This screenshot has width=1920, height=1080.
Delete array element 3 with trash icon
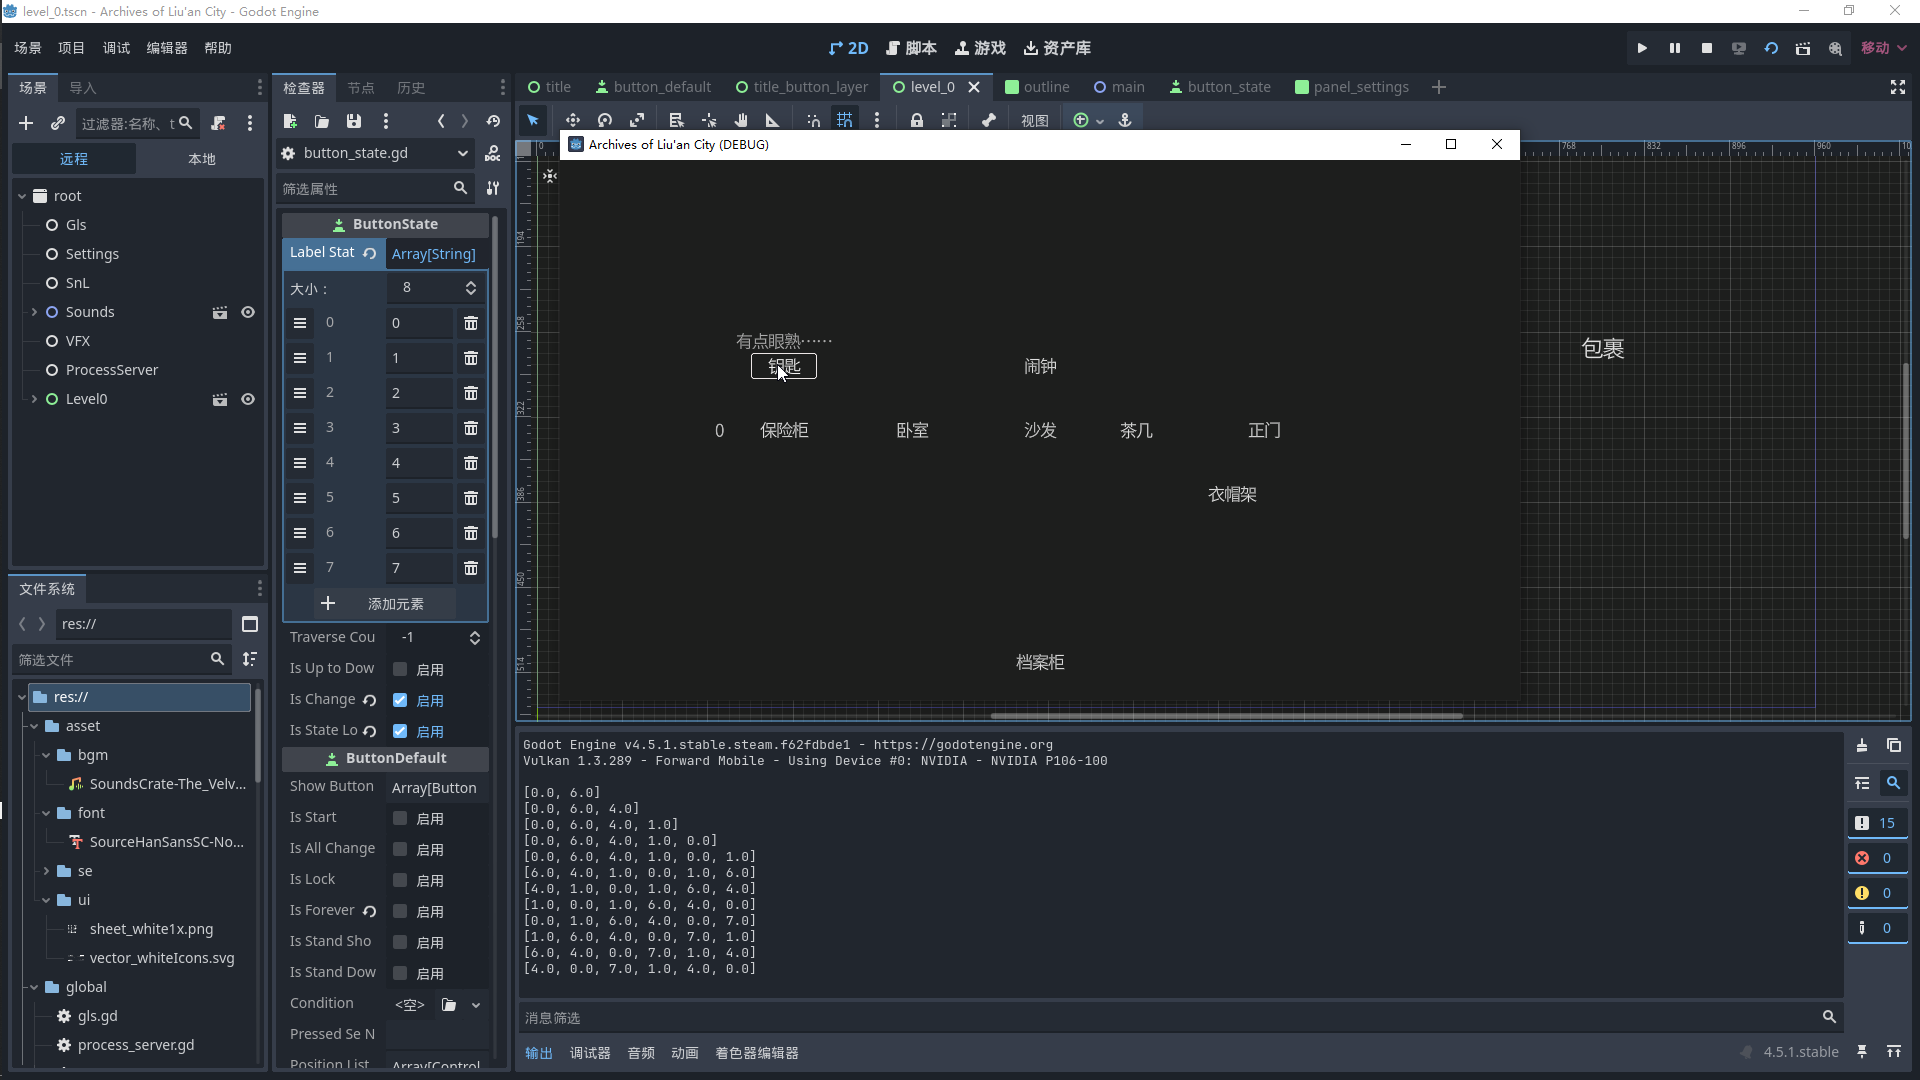471,428
